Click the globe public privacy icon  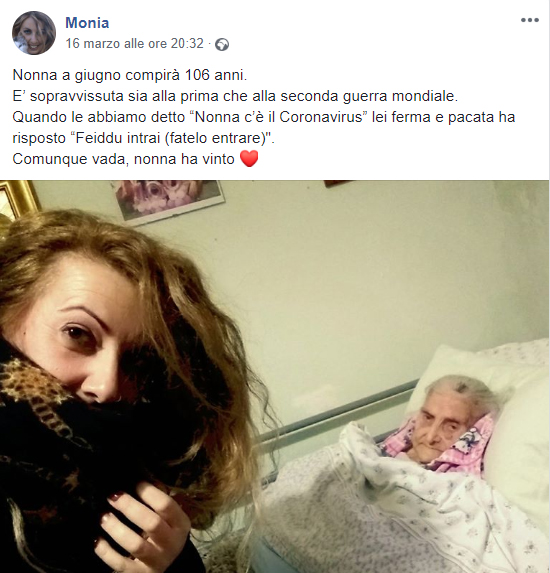click(x=222, y=45)
